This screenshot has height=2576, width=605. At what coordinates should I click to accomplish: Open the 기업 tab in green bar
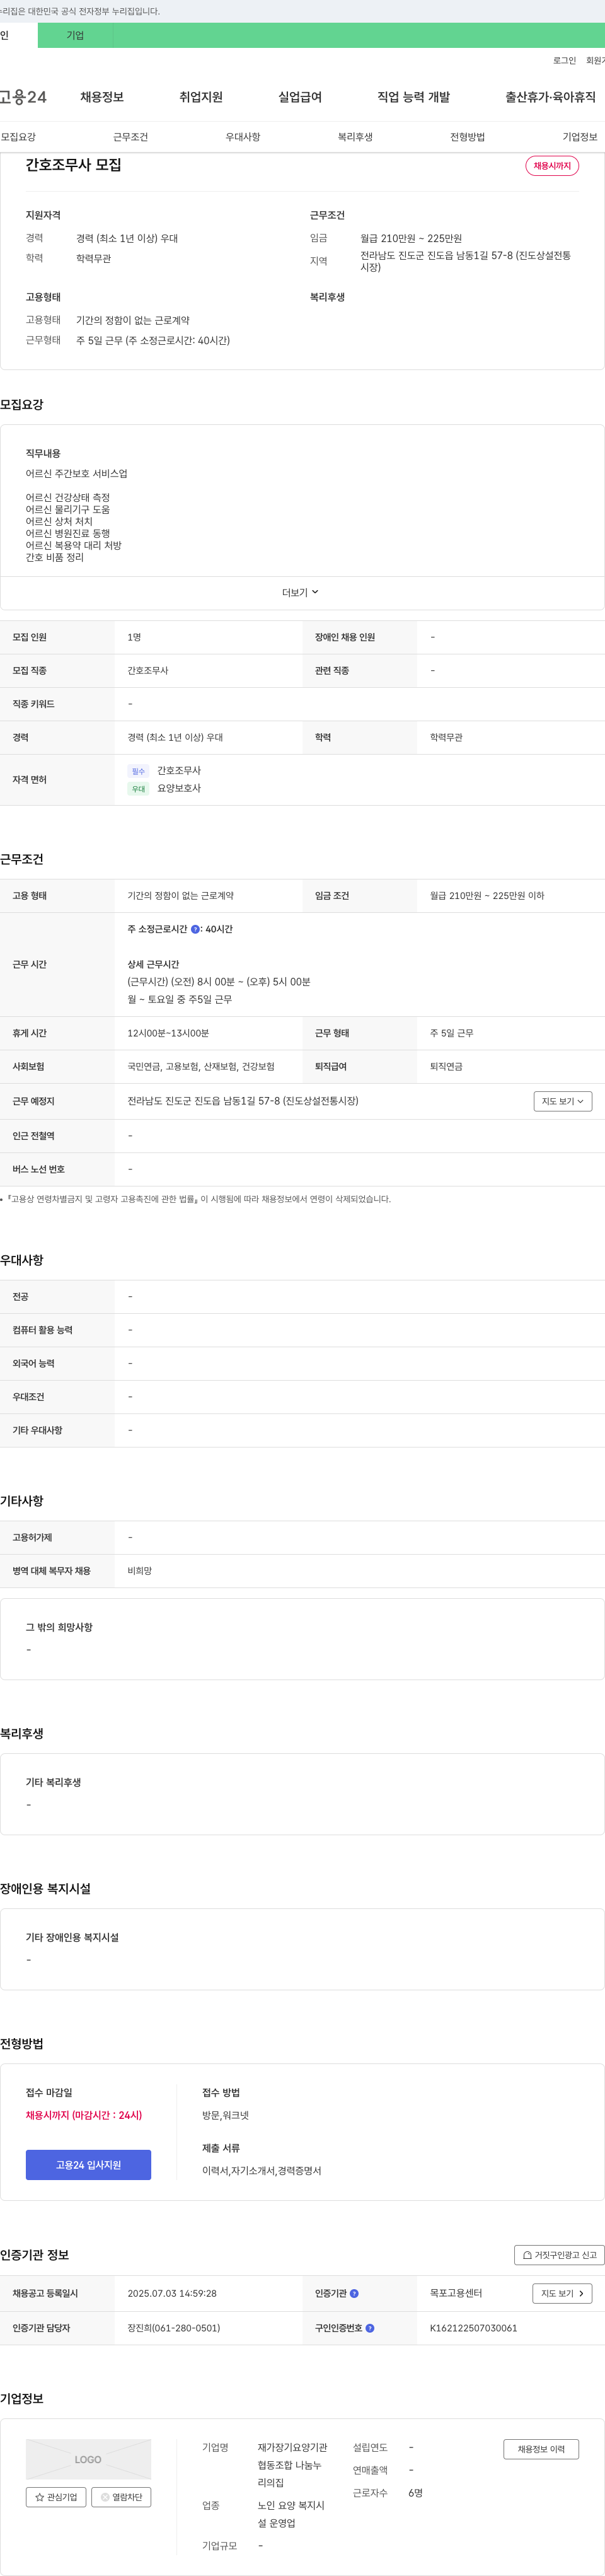point(75,35)
